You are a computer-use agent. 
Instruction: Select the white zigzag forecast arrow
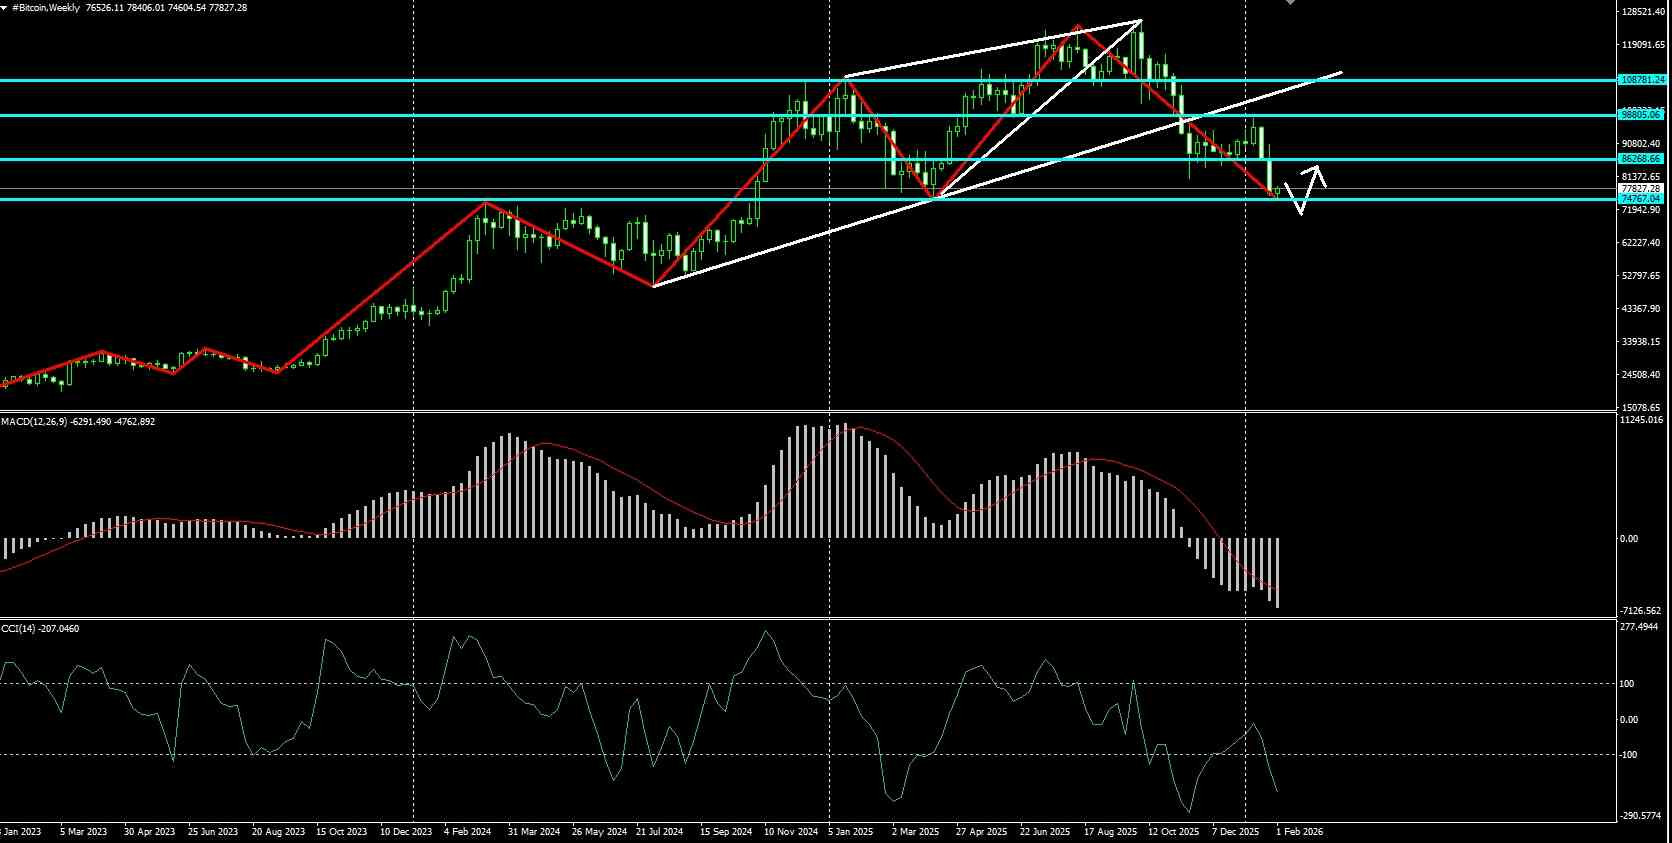[x=1305, y=189]
